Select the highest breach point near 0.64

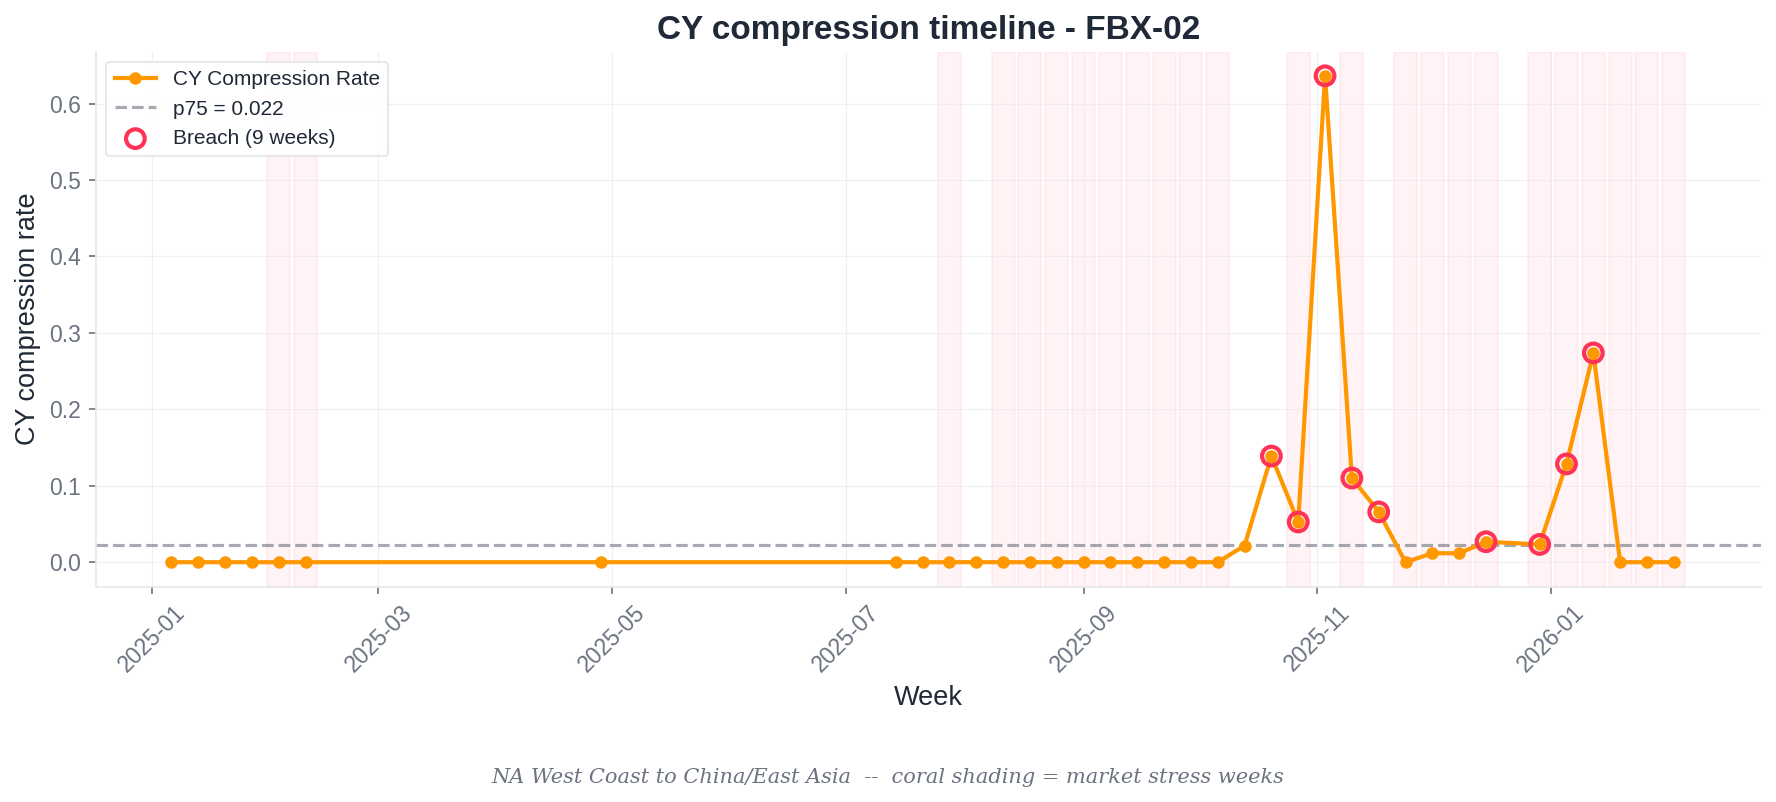pyautogui.click(x=1325, y=76)
